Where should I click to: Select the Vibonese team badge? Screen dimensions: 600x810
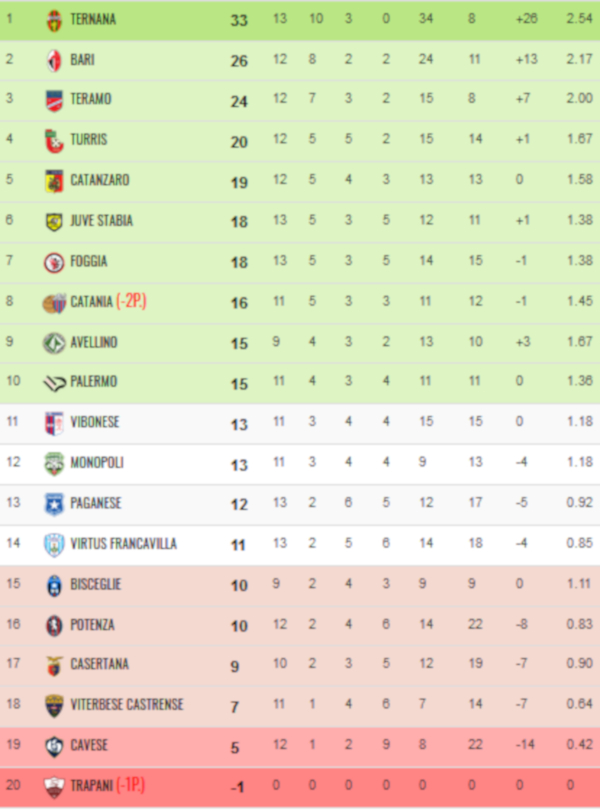(54, 423)
